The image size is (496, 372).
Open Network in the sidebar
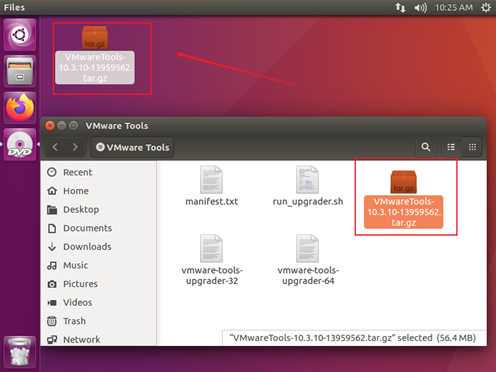tap(99, 339)
